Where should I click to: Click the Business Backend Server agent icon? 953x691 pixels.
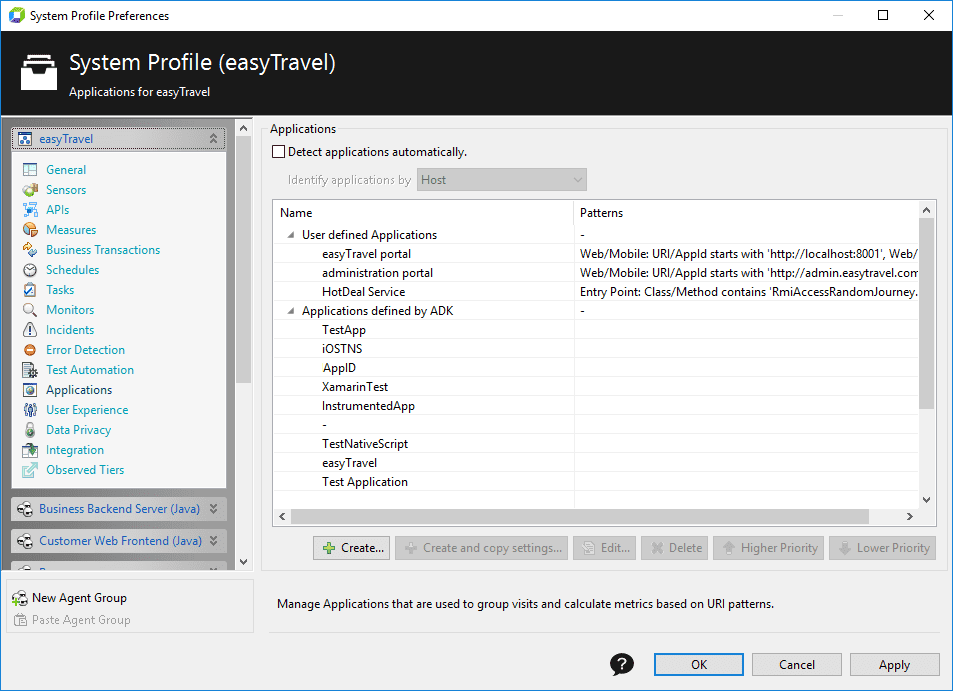(25, 509)
